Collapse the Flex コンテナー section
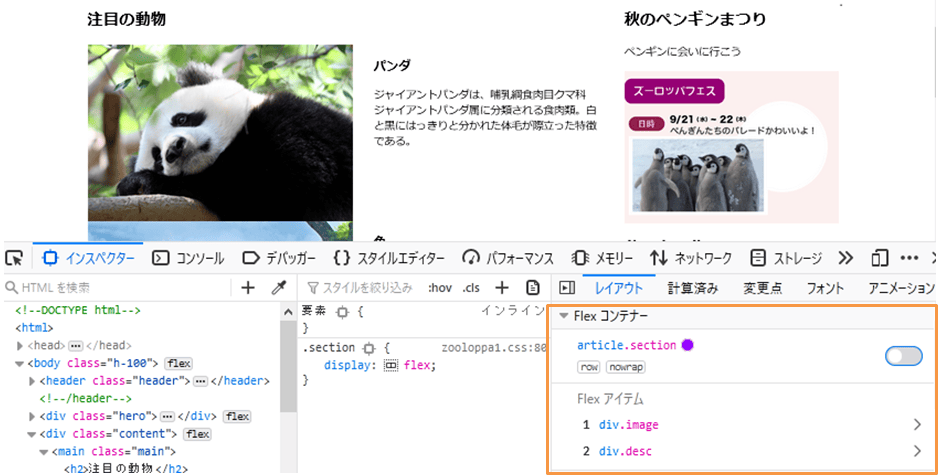This screenshot has height=476, width=942. [x=564, y=316]
